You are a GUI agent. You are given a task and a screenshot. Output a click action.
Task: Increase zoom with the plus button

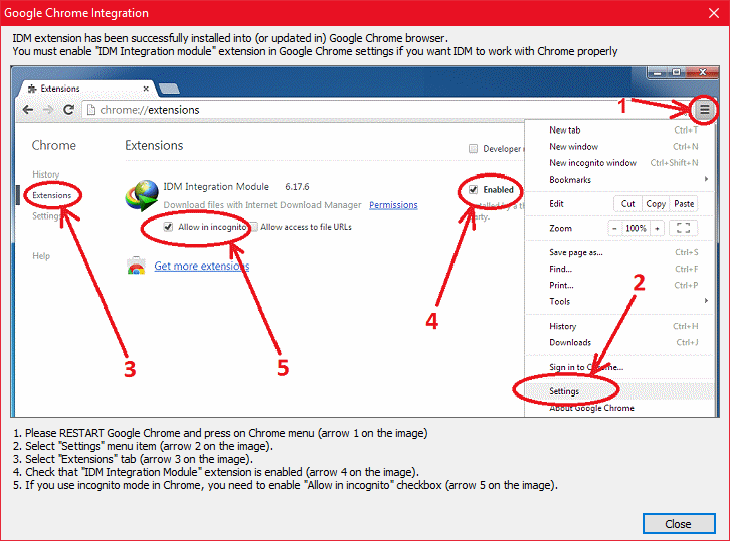pyautogui.click(x=657, y=228)
